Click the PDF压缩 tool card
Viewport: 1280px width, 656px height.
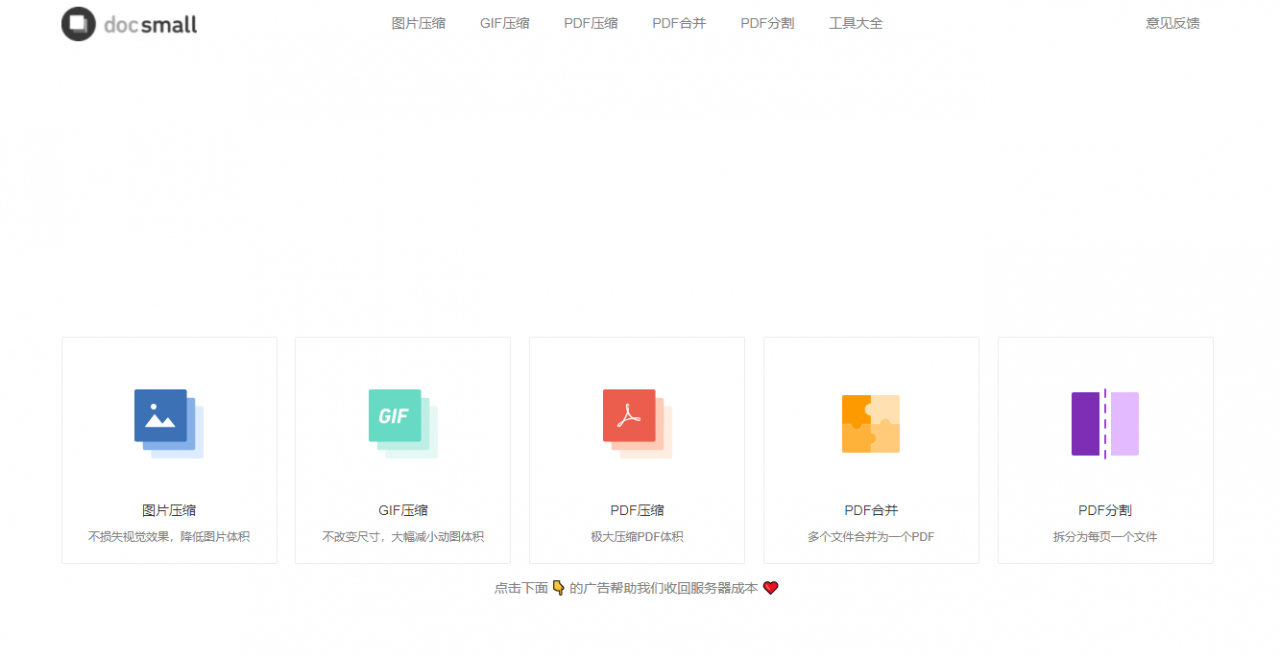(636, 449)
